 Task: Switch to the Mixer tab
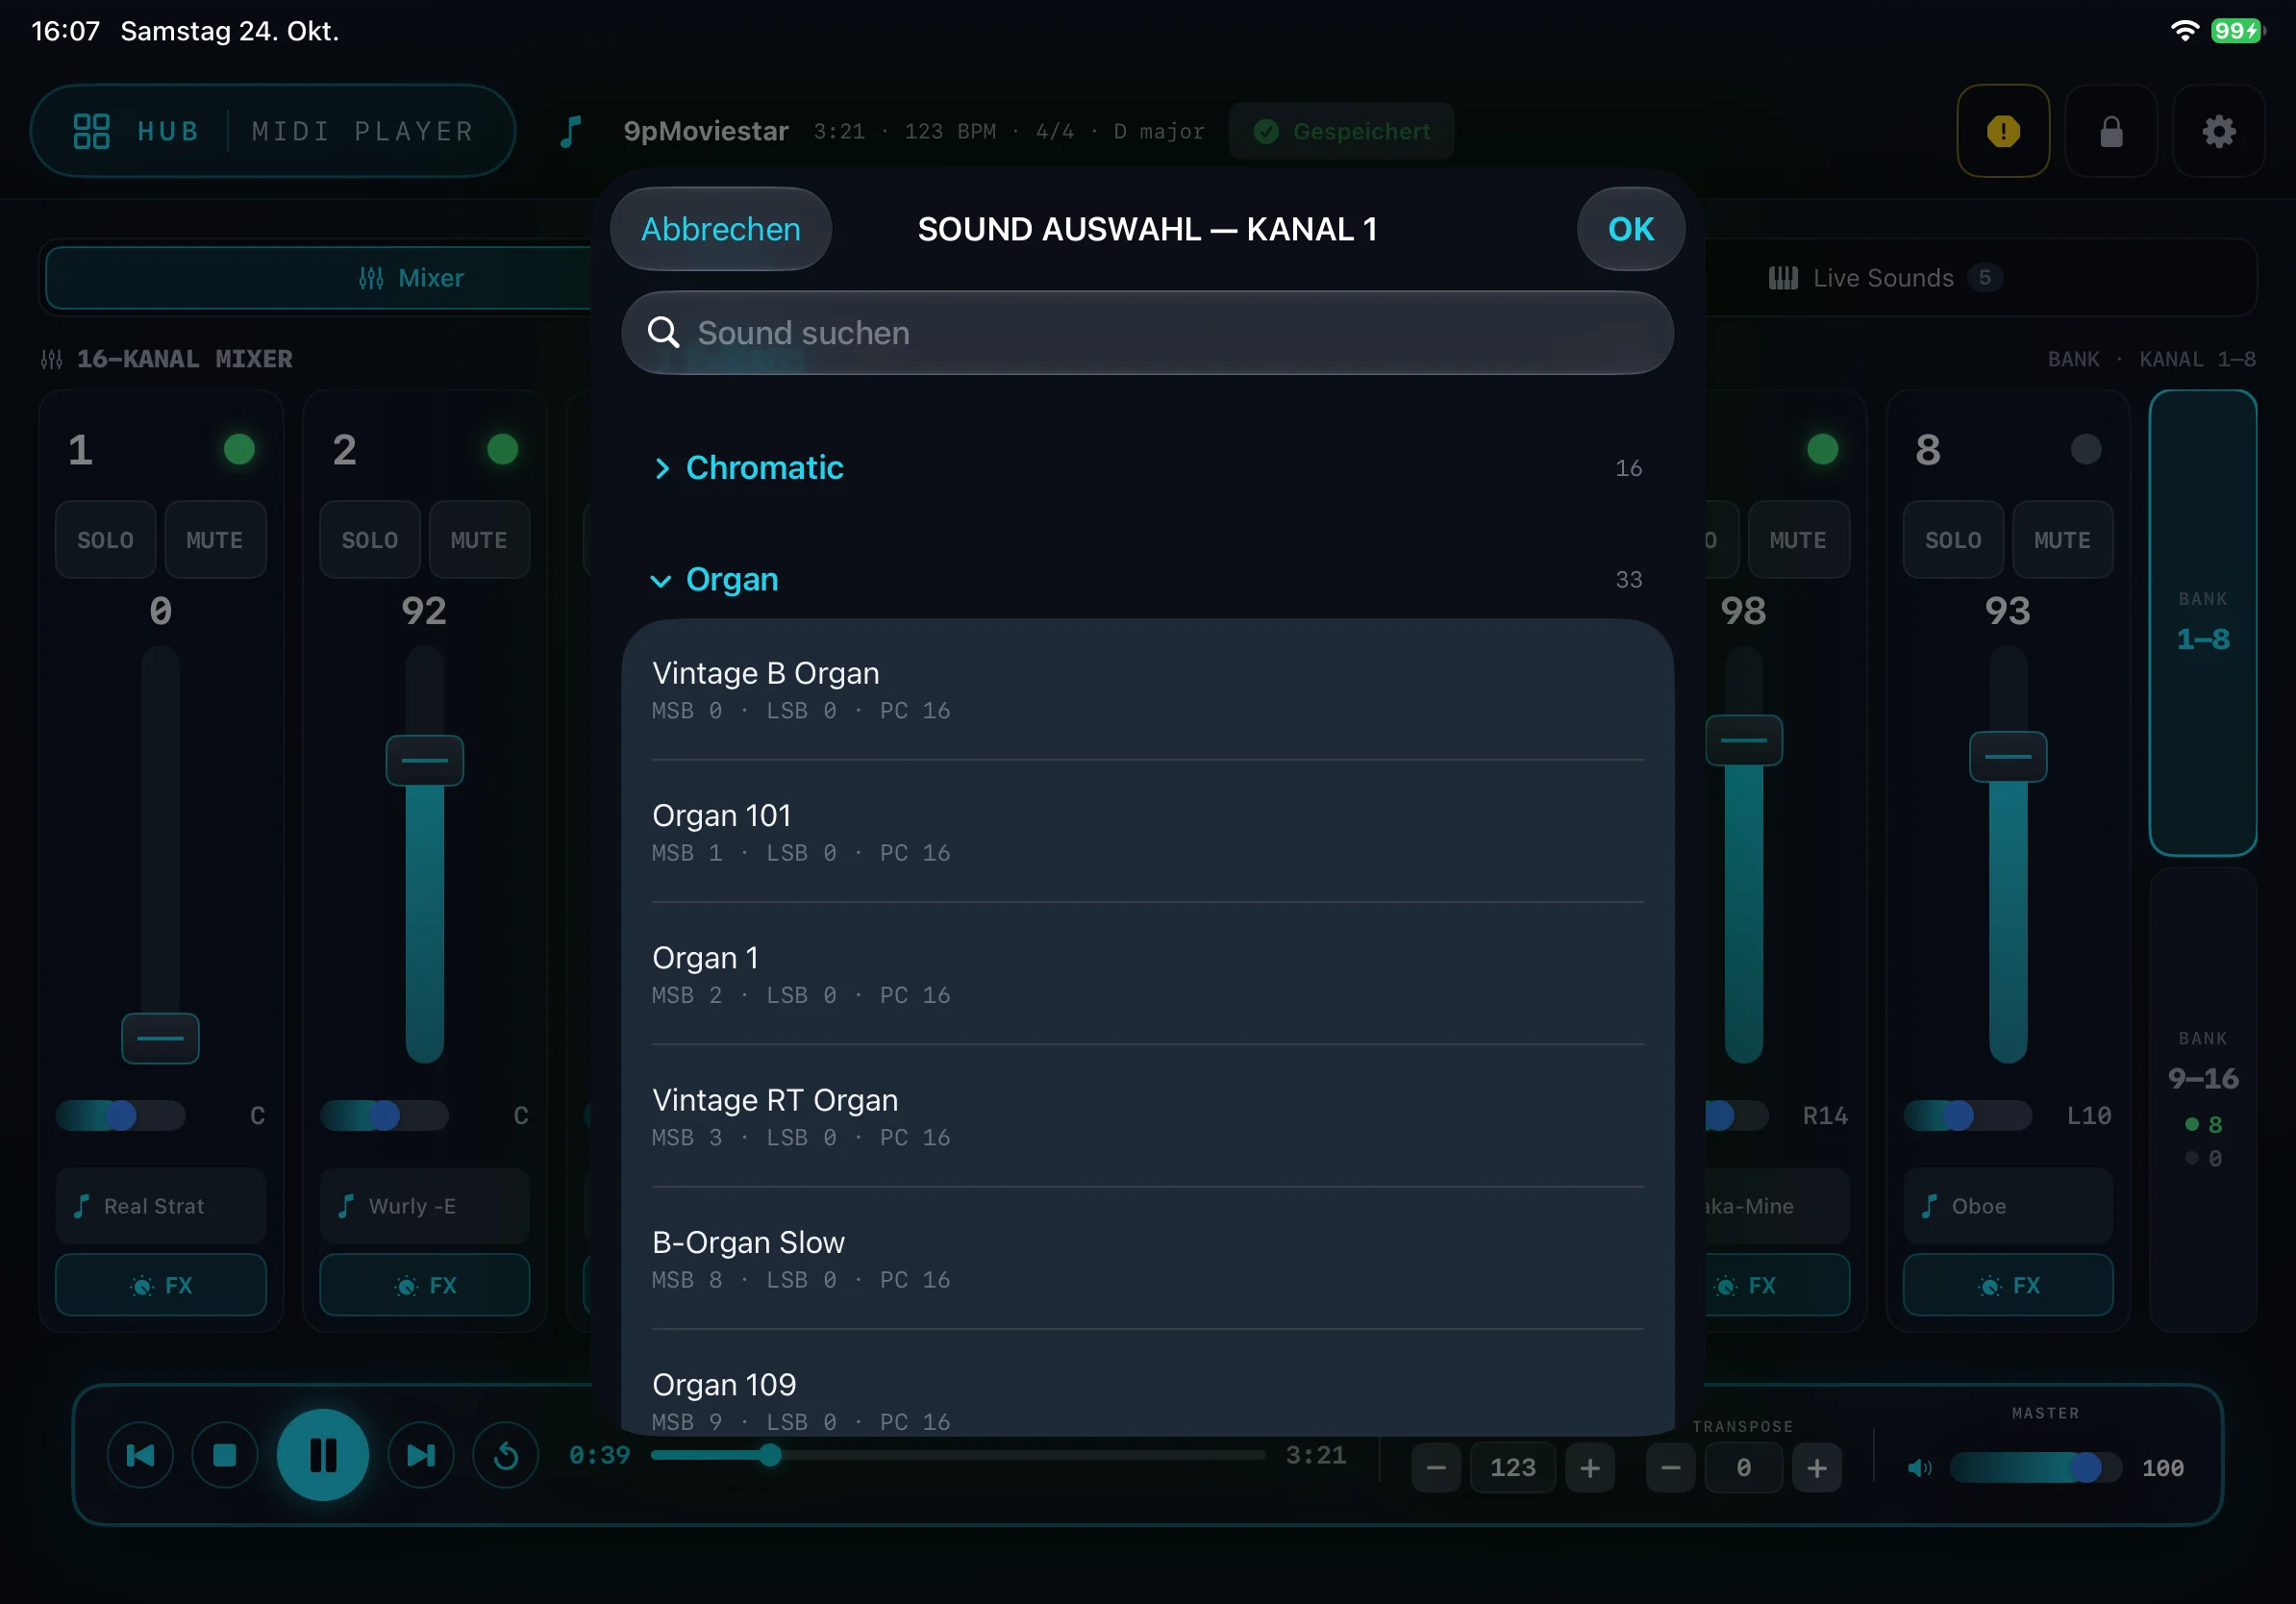pyautogui.click(x=411, y=278)
